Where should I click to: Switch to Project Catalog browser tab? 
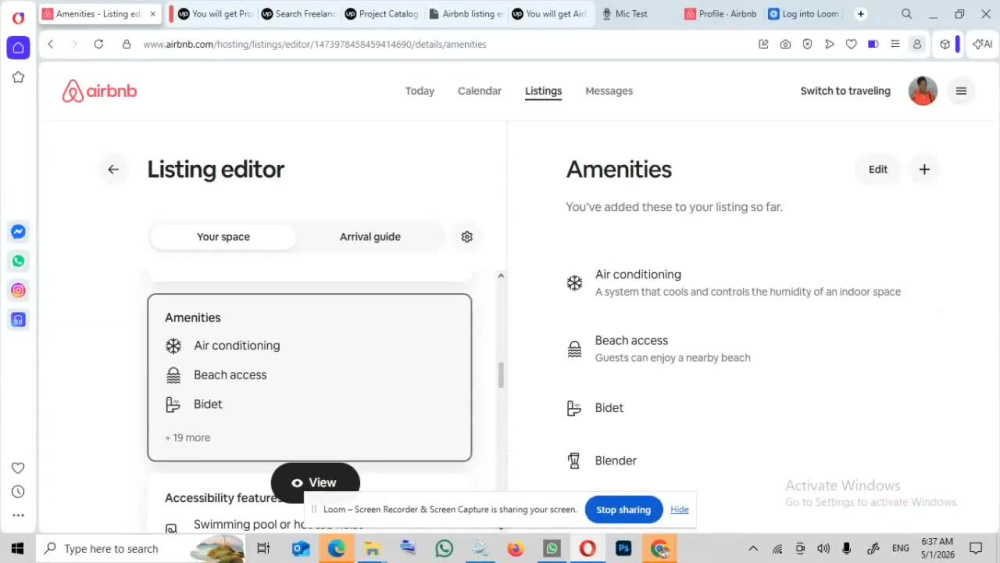coord(382,13)
